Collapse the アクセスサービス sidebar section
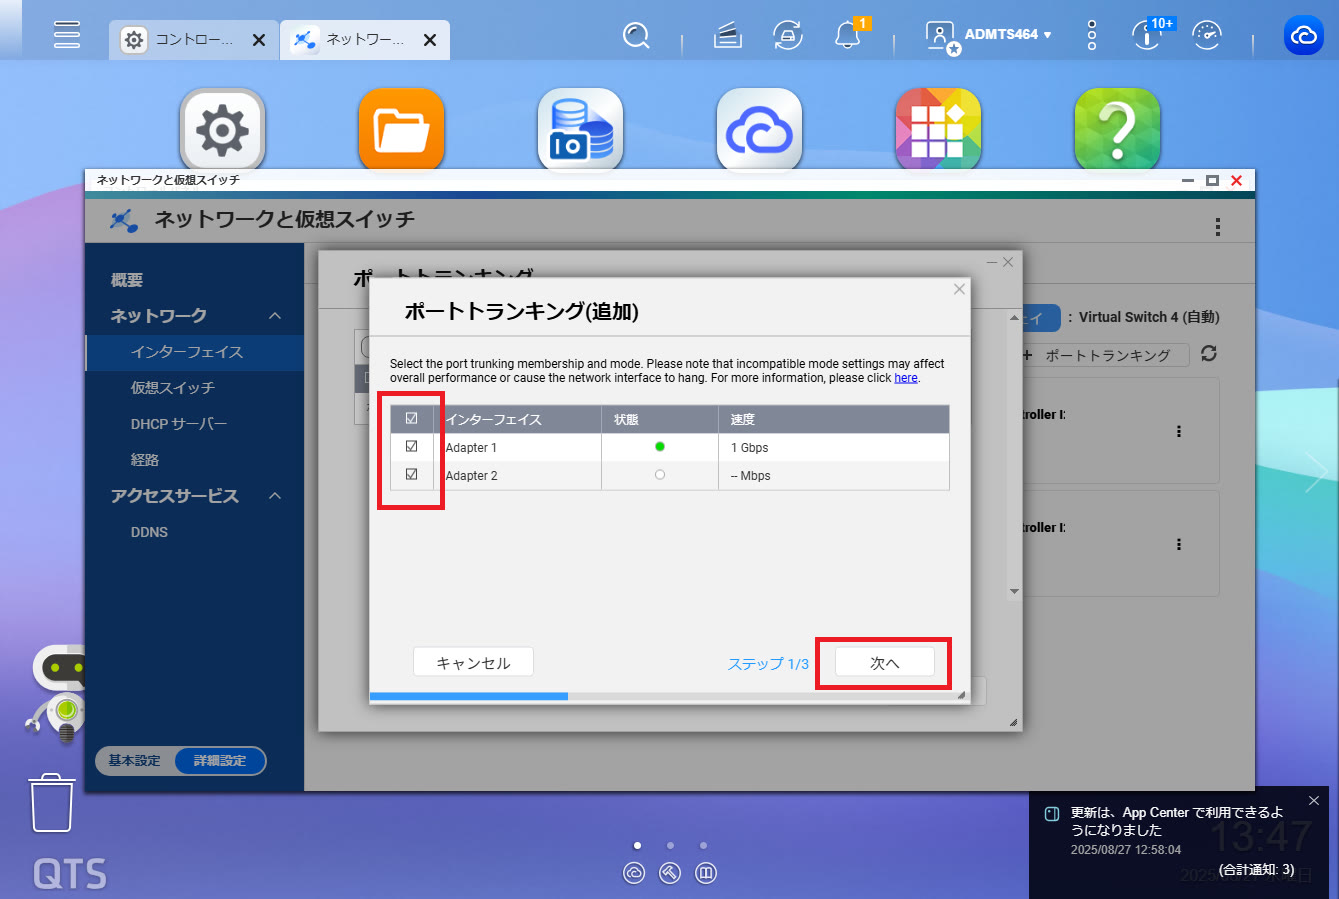 275,496
